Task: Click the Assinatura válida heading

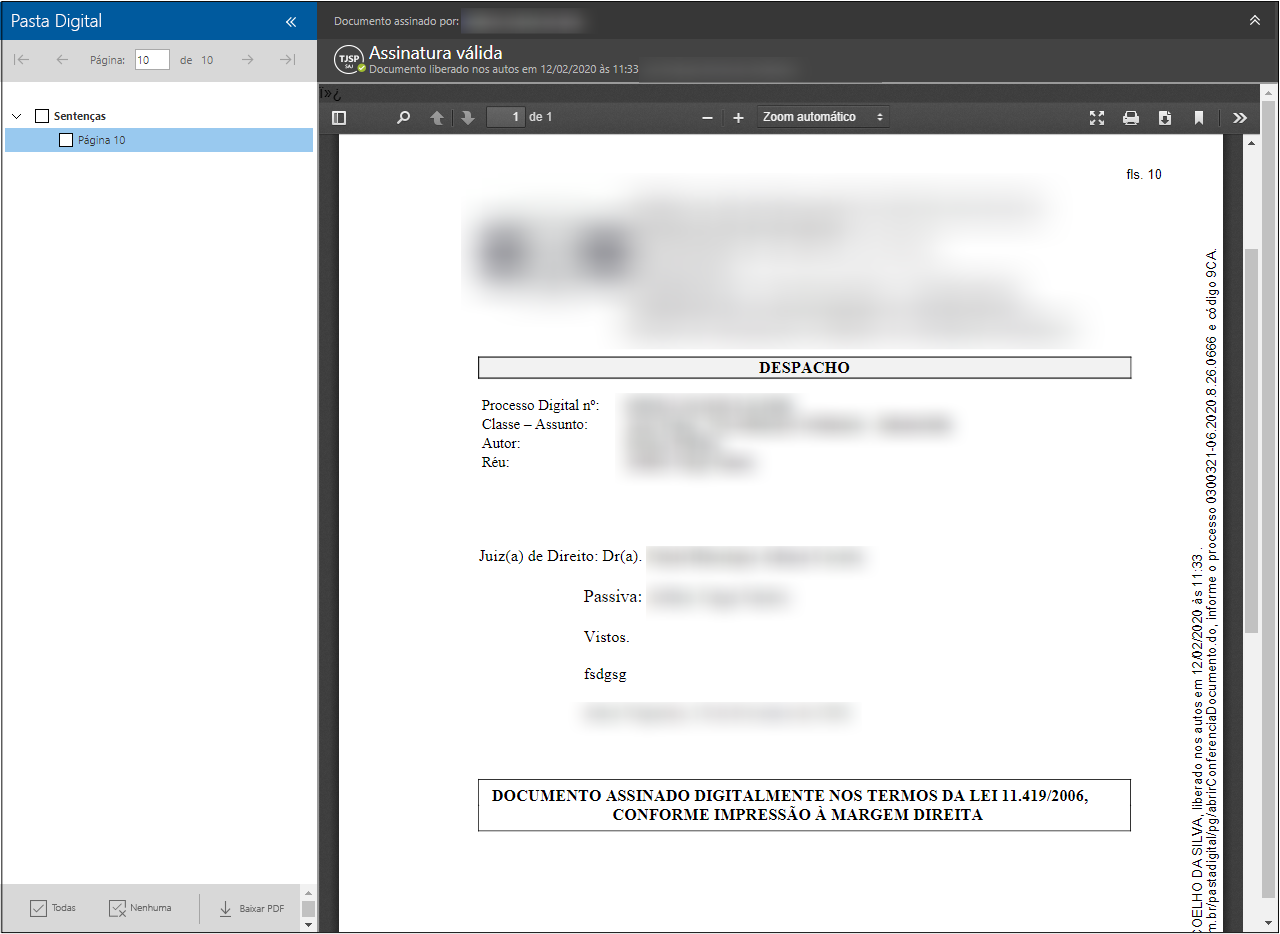Action: point(436,52)
